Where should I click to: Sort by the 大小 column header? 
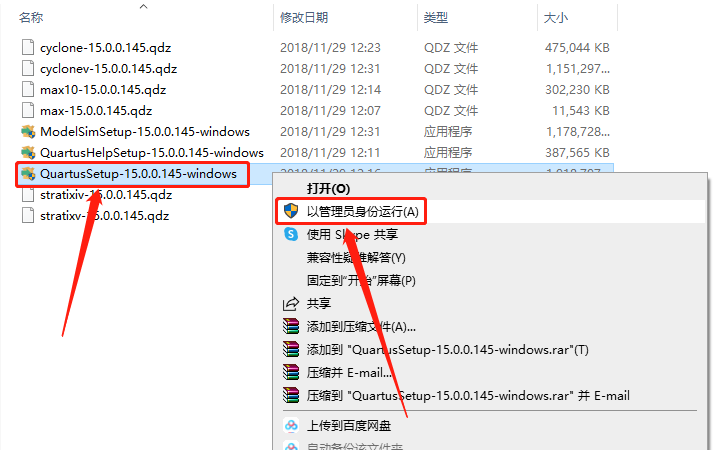(556, 18)
